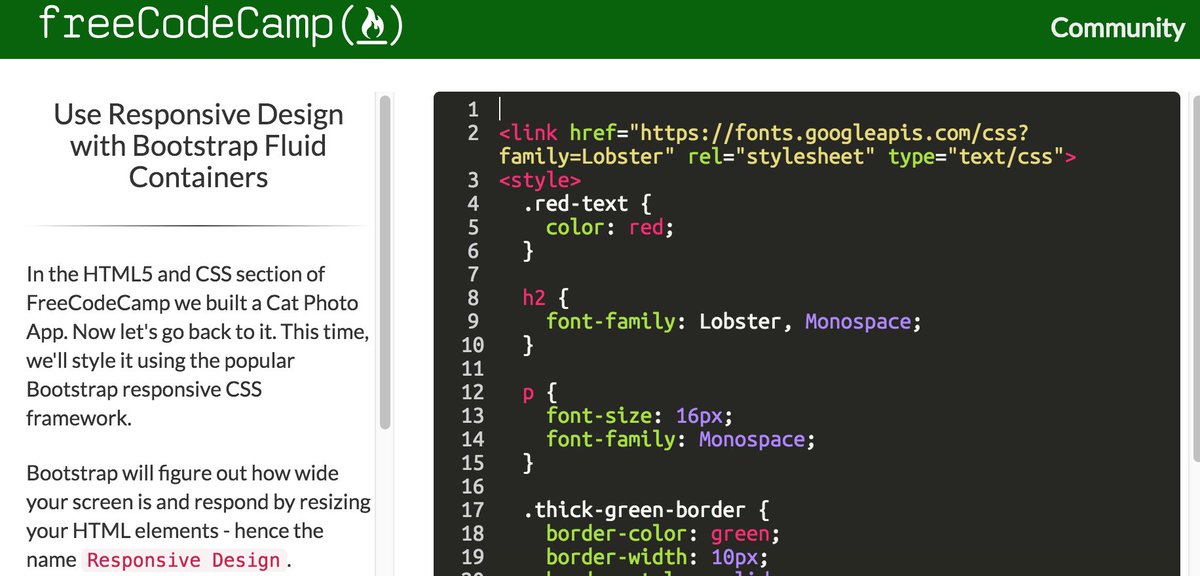The image size is (1200, 576).
Task: Click the '<link href=' tag on line 2
Action: pos(565,133)
